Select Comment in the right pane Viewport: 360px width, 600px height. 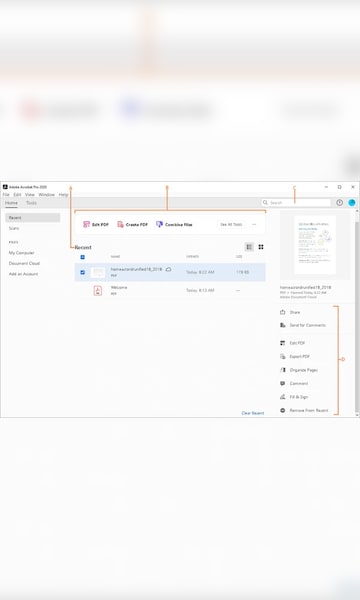point(294,383)
